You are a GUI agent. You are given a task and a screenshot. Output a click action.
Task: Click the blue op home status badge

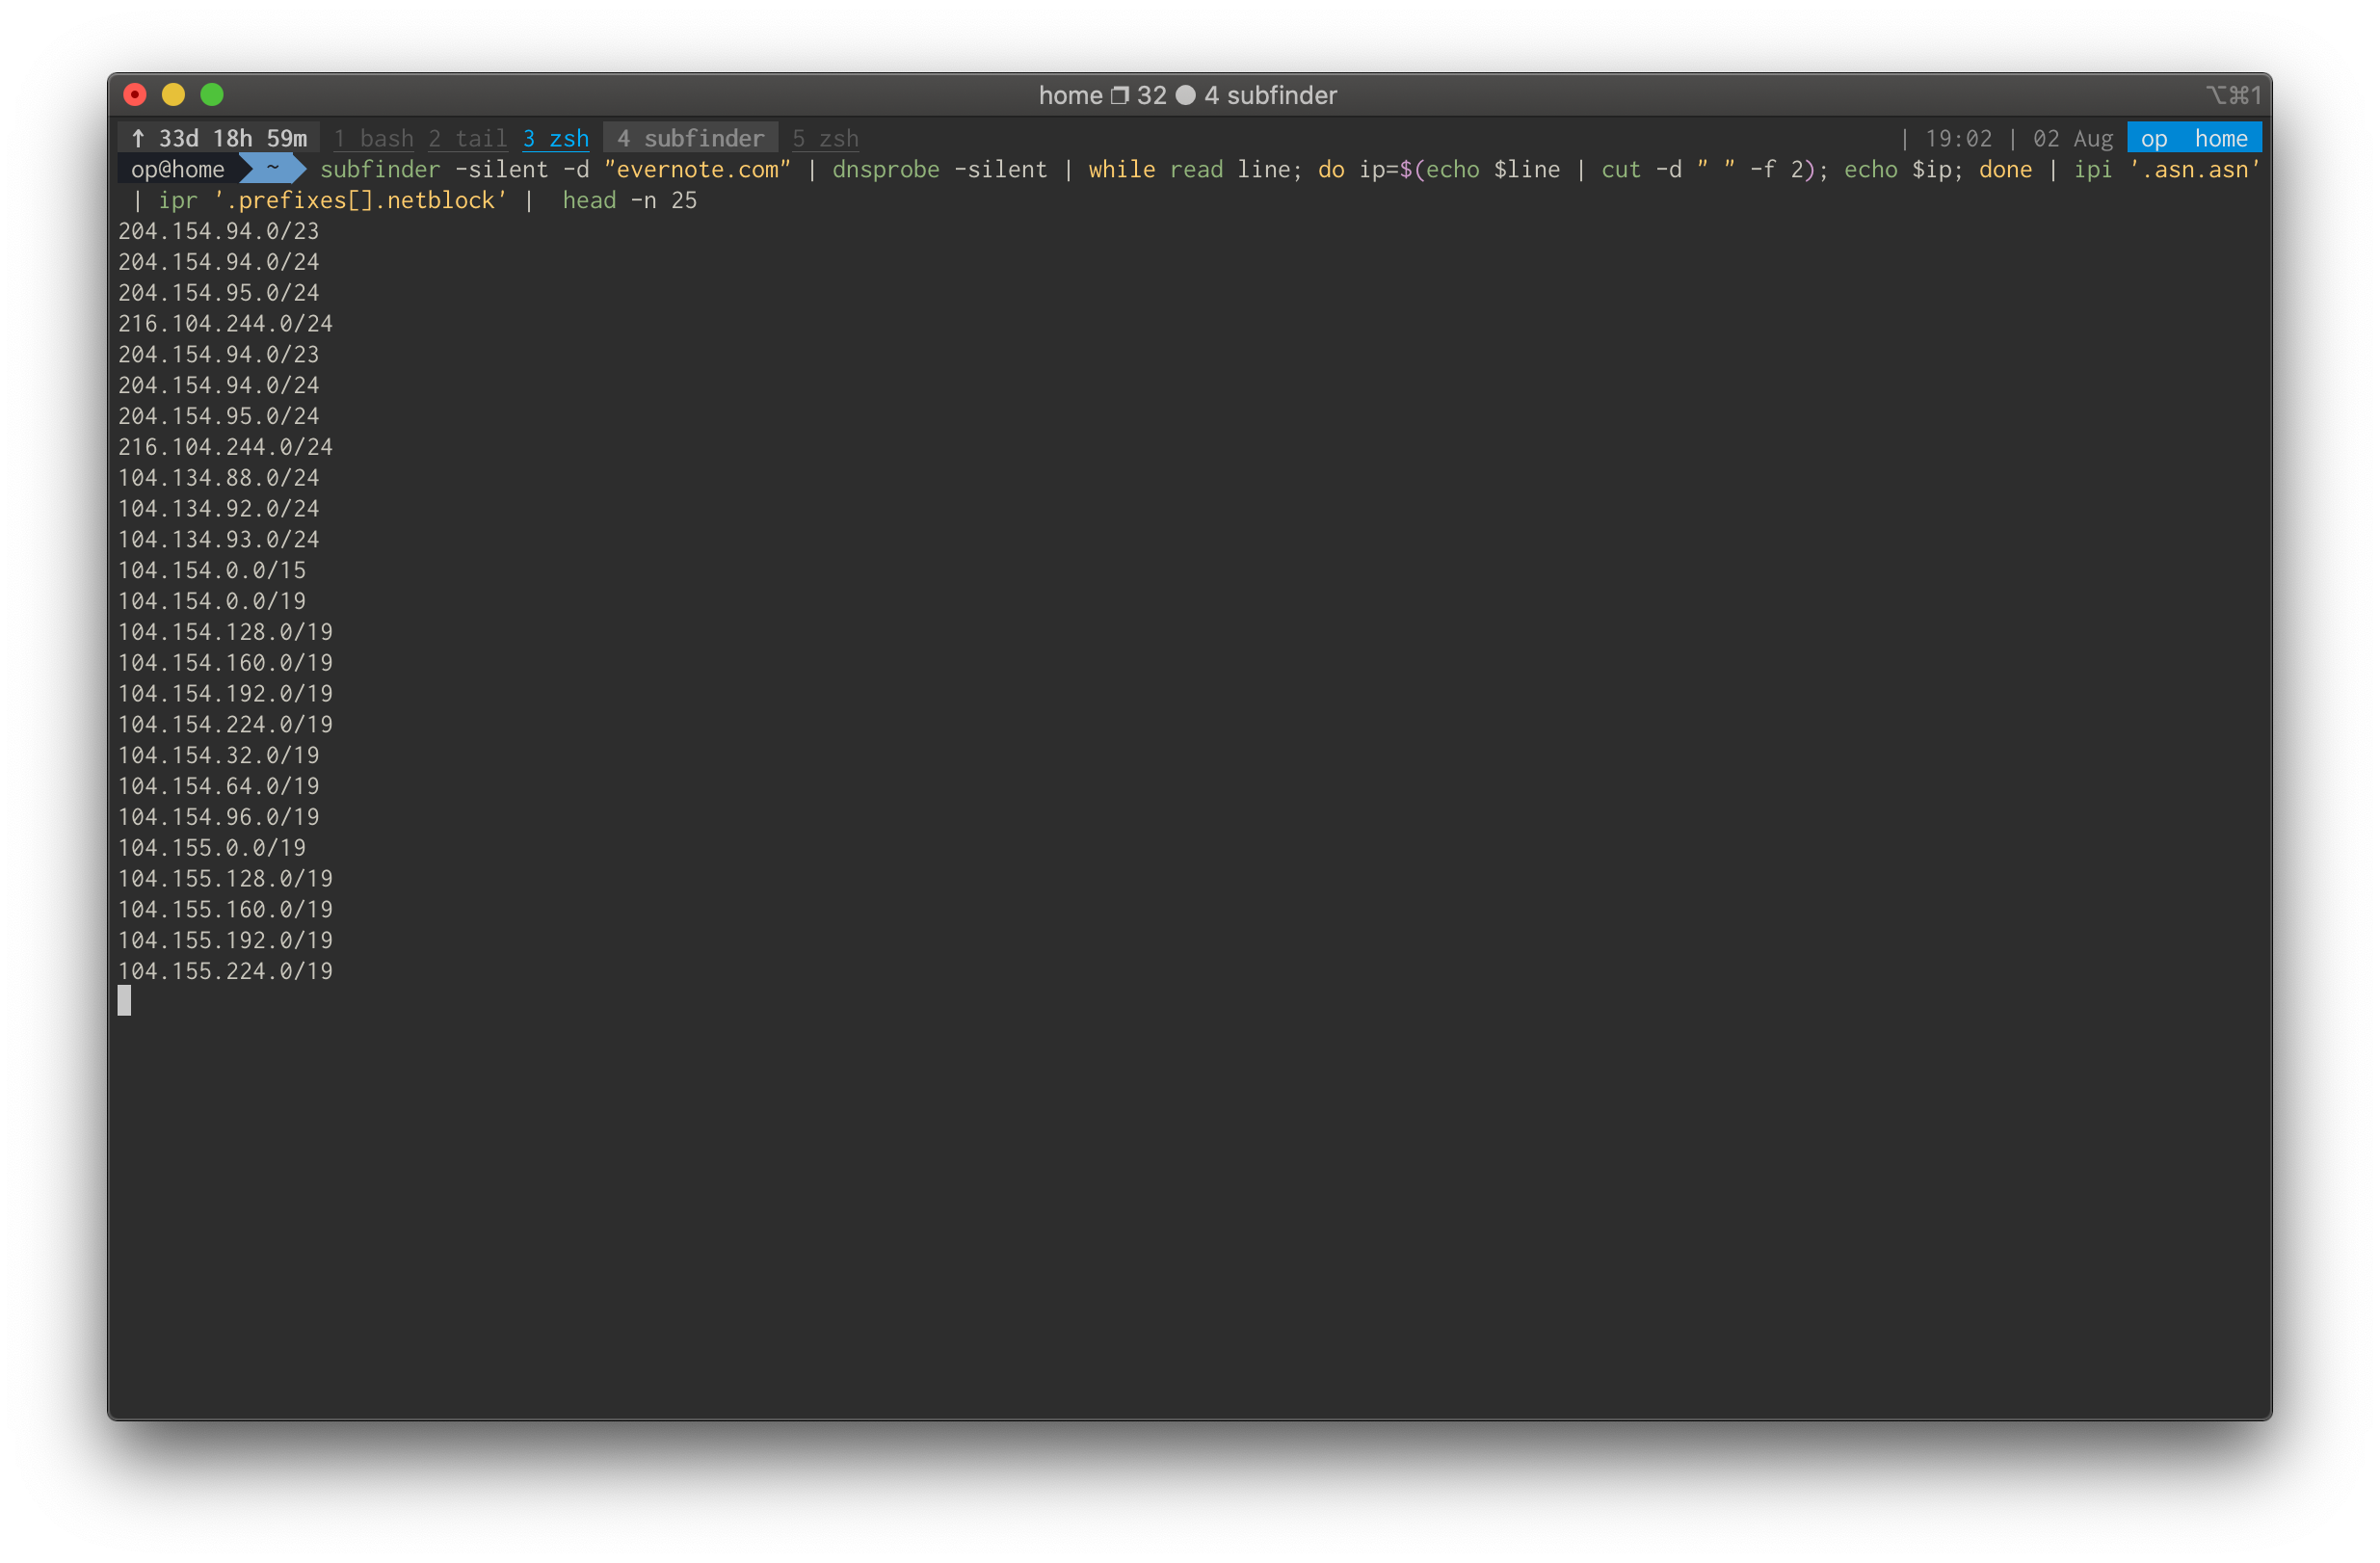tap(2193, 138)
